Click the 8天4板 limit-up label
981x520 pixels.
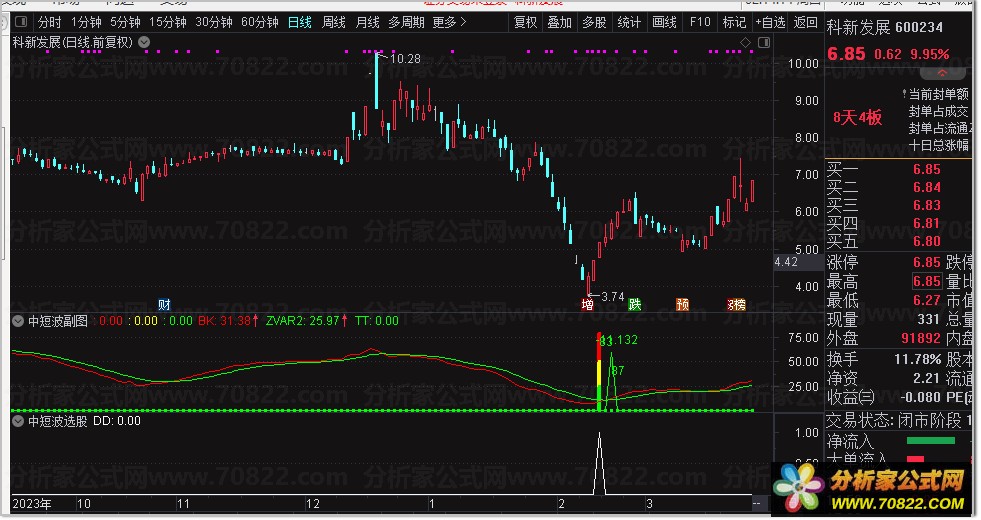point(857,118)
